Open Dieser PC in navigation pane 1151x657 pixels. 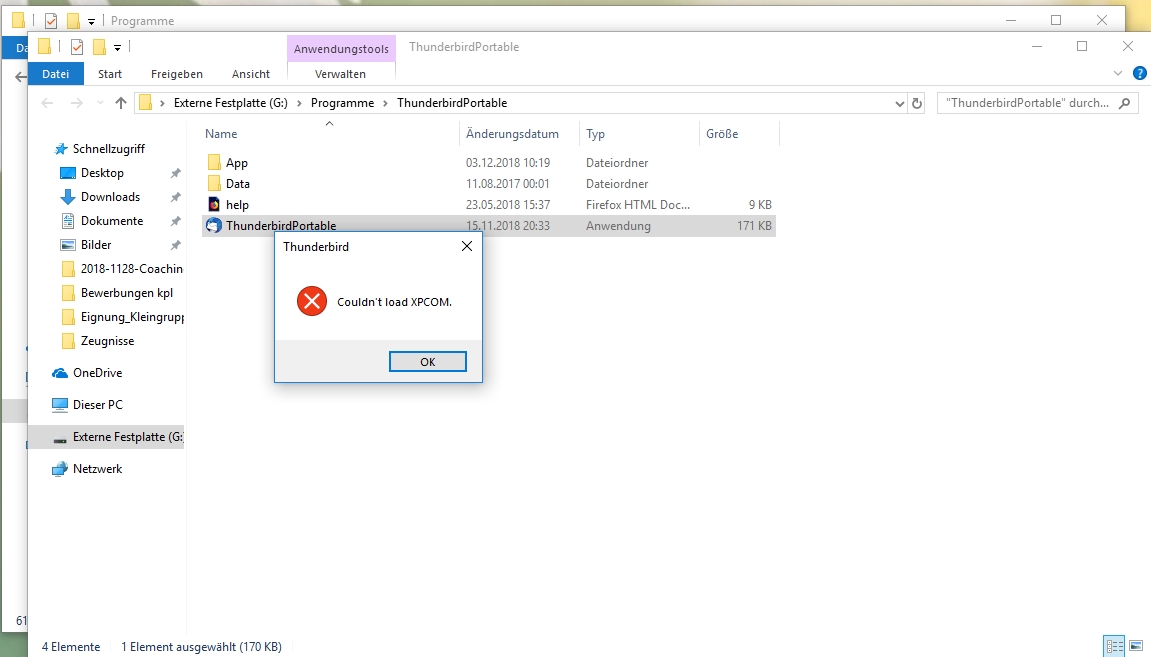click(x=98, y=404)
